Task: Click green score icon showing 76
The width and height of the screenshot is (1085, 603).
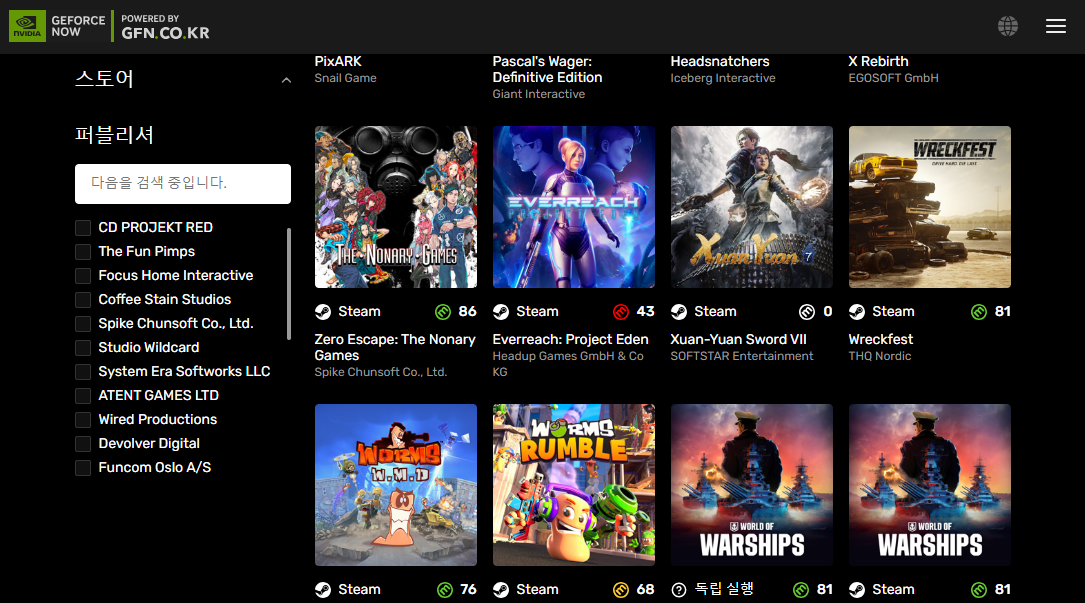Action: coord(445,590)
